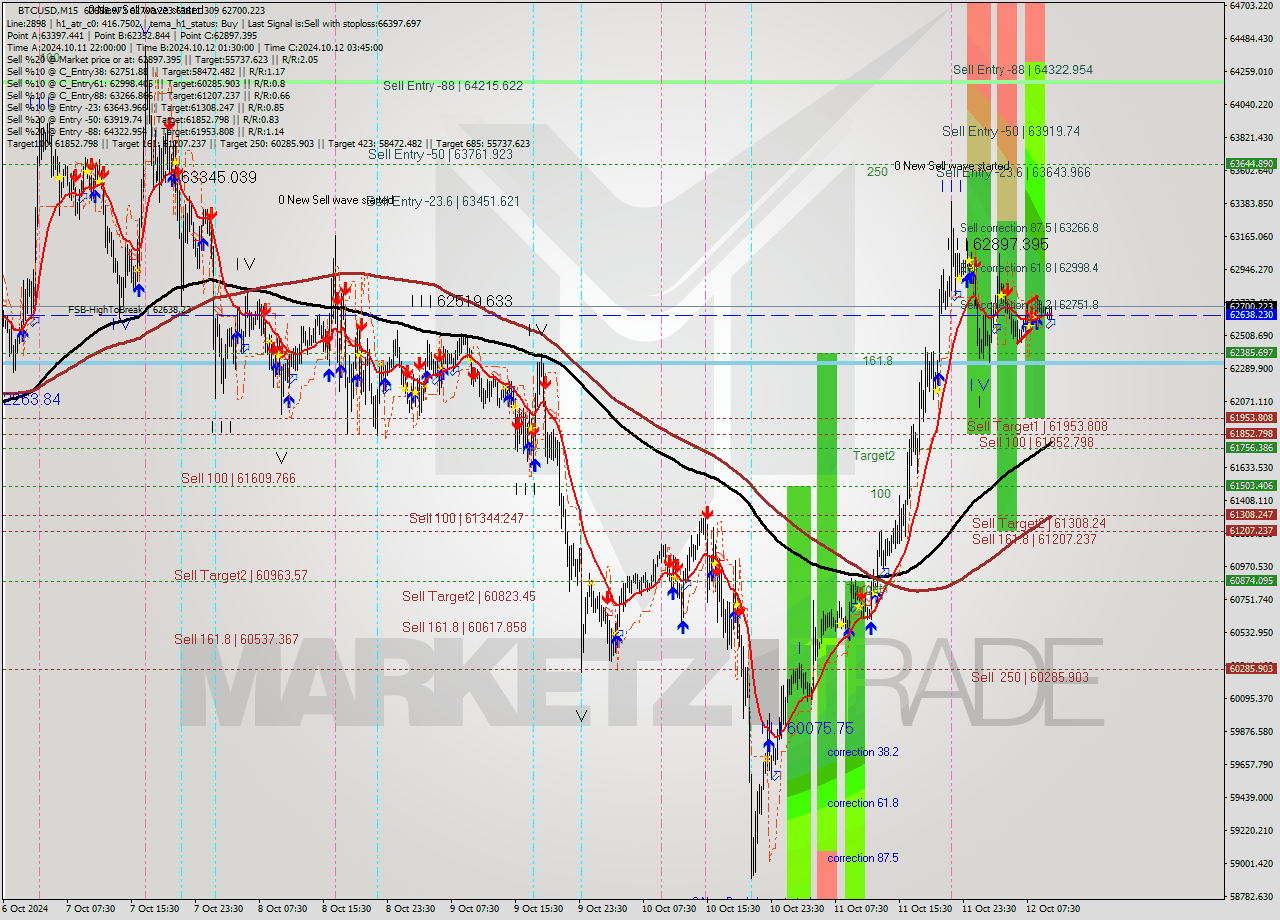Click the green 'Target2' label
The width and height of the screenshot is (1280, 920).
coord(874,455)
